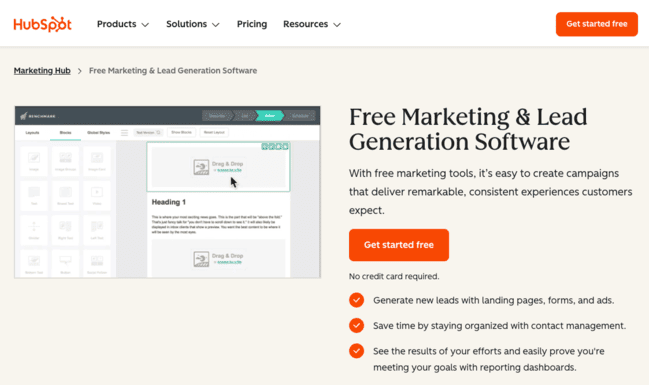
Task: Expand the Resources menu
Action: pos(312,24)
